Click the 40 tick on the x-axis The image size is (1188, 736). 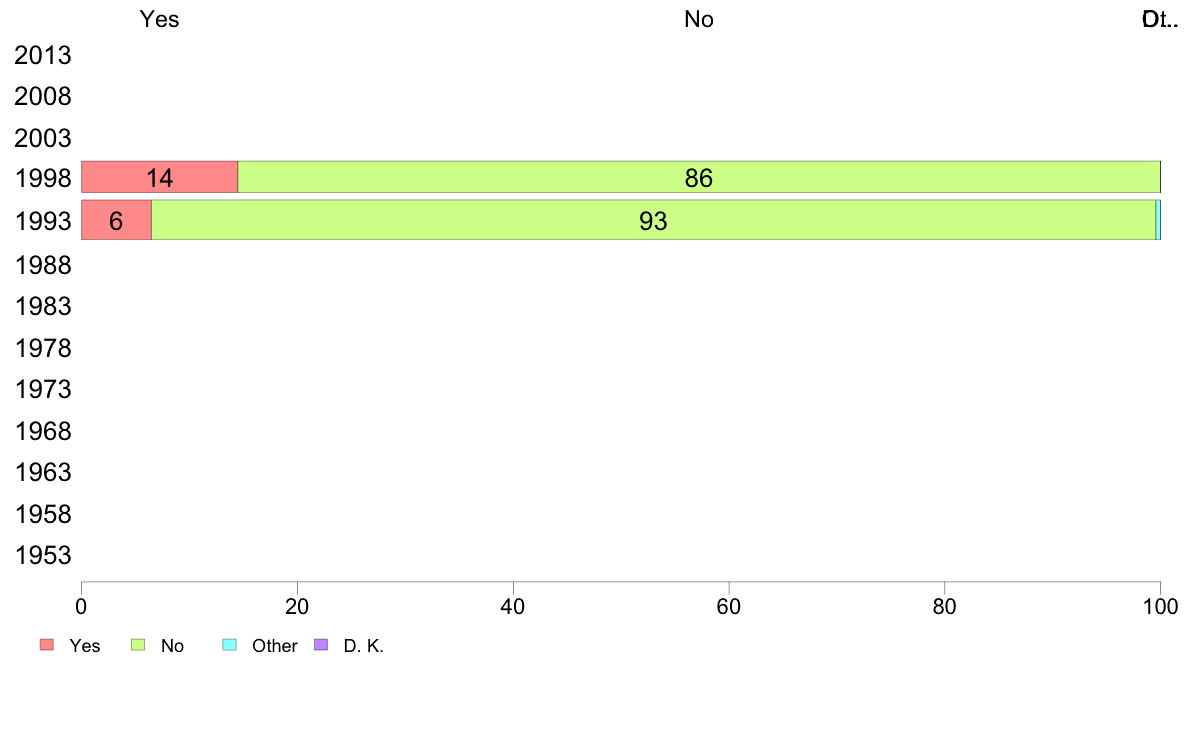point(513,606)
